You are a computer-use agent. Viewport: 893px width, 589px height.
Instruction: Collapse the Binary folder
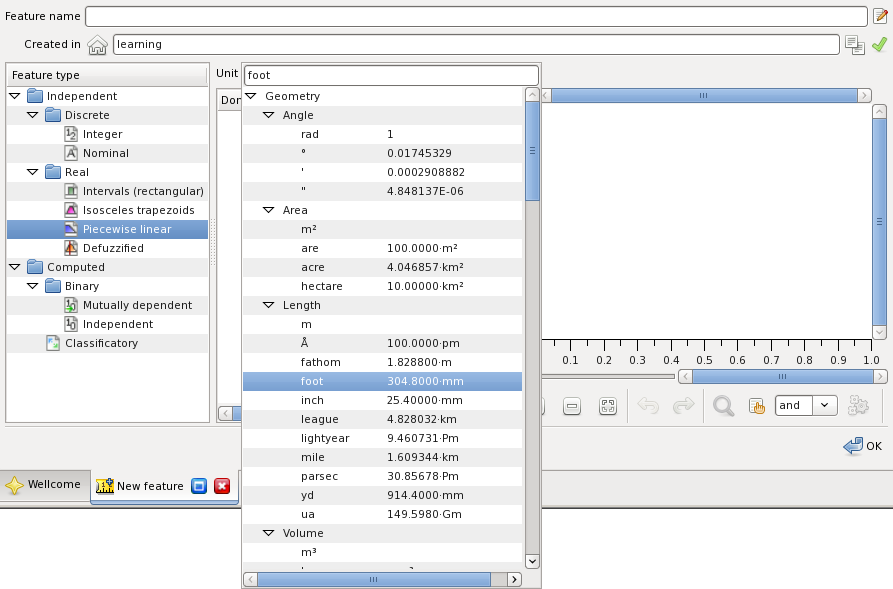tap(33, 286)
